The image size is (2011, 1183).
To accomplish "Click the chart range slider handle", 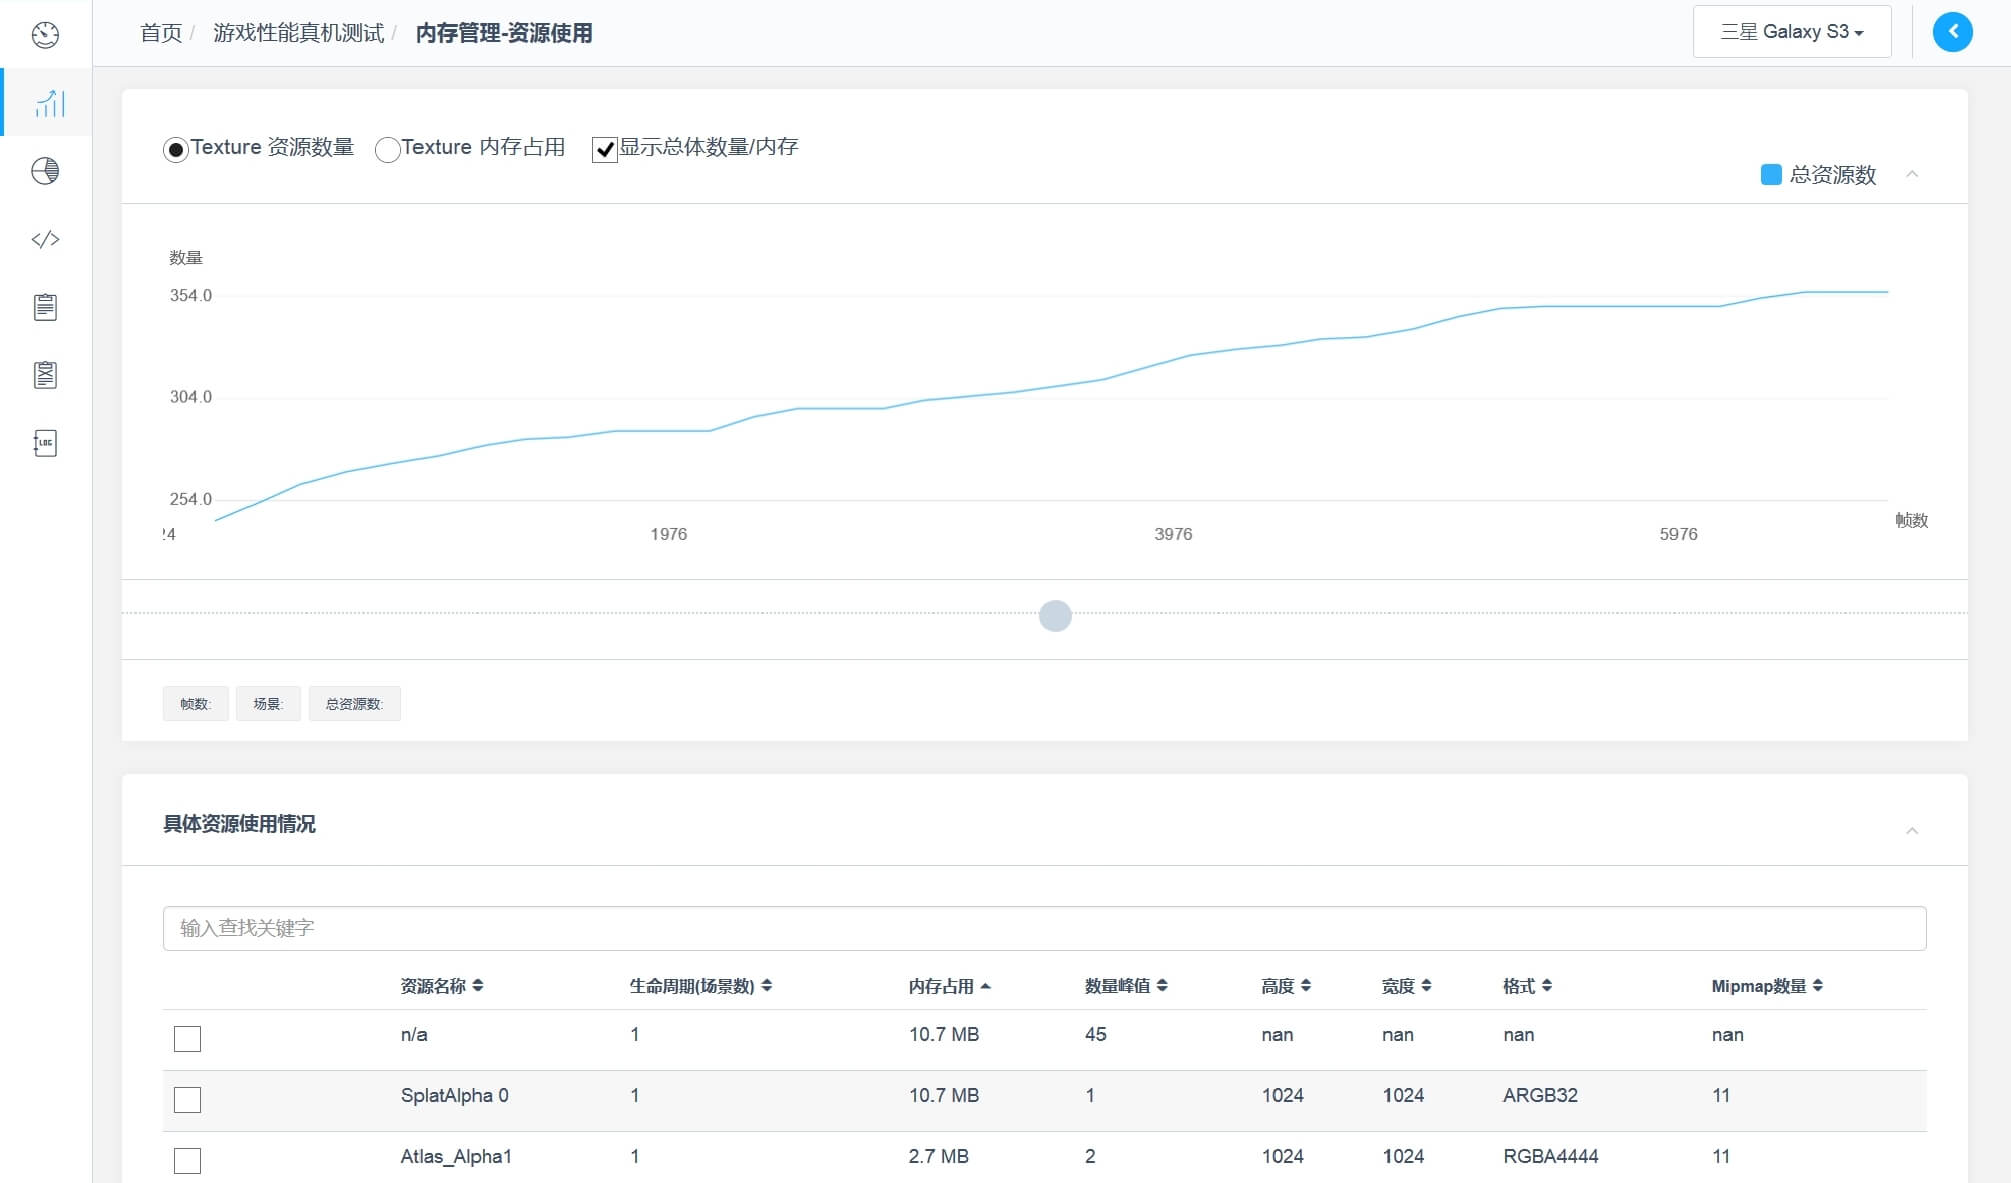I will (x=1055, y=615).
